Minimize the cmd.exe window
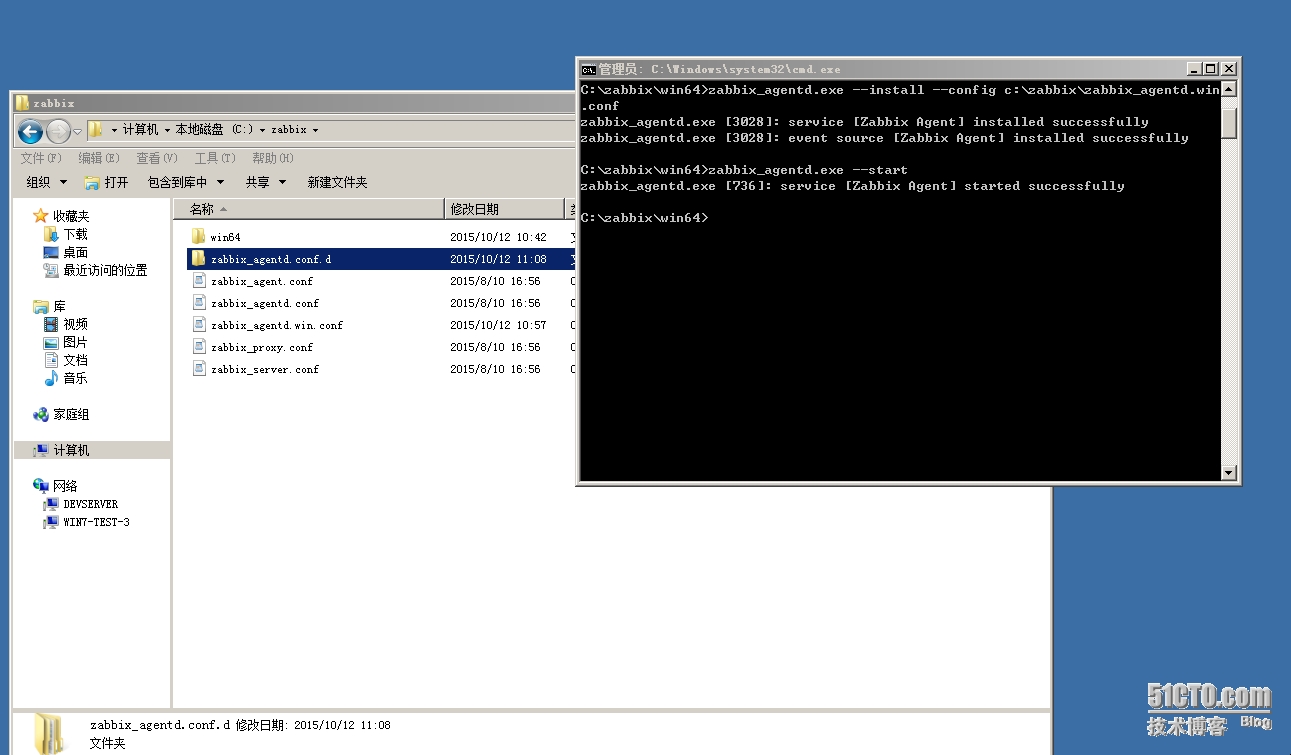The width and height of the screenshot is (1291, 755). pos(1195,69)
